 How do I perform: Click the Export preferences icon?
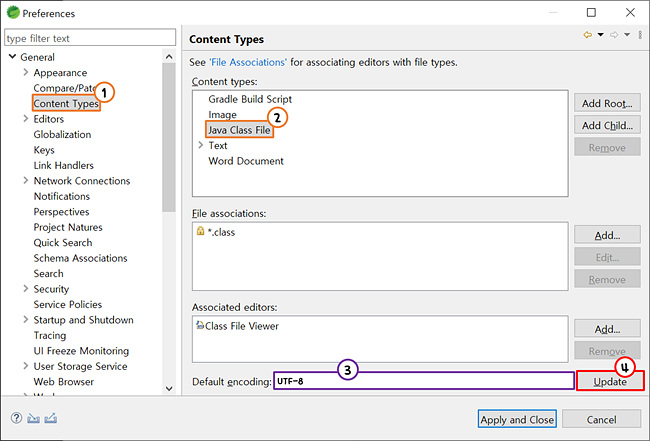point(52,418)
